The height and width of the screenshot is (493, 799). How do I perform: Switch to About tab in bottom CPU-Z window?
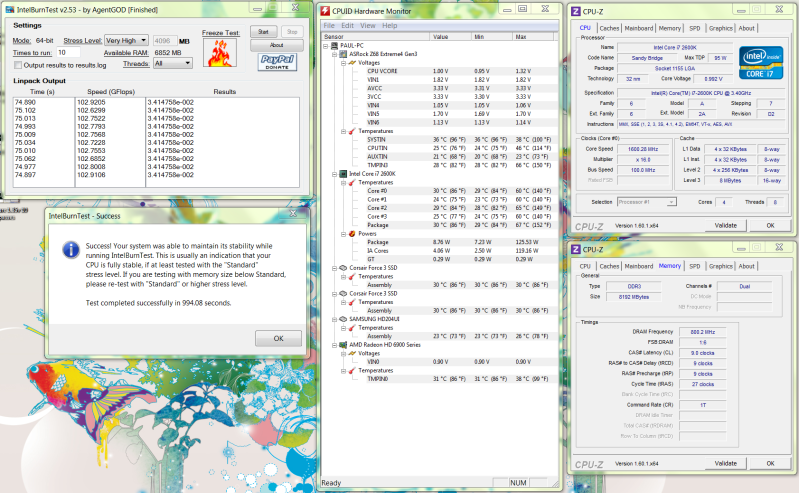747,266
